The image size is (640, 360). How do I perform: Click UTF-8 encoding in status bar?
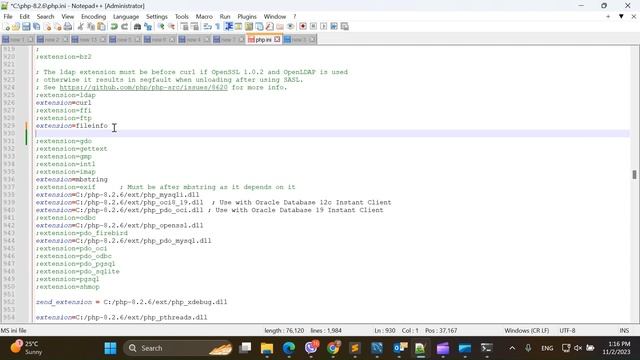tap(567, 331)
